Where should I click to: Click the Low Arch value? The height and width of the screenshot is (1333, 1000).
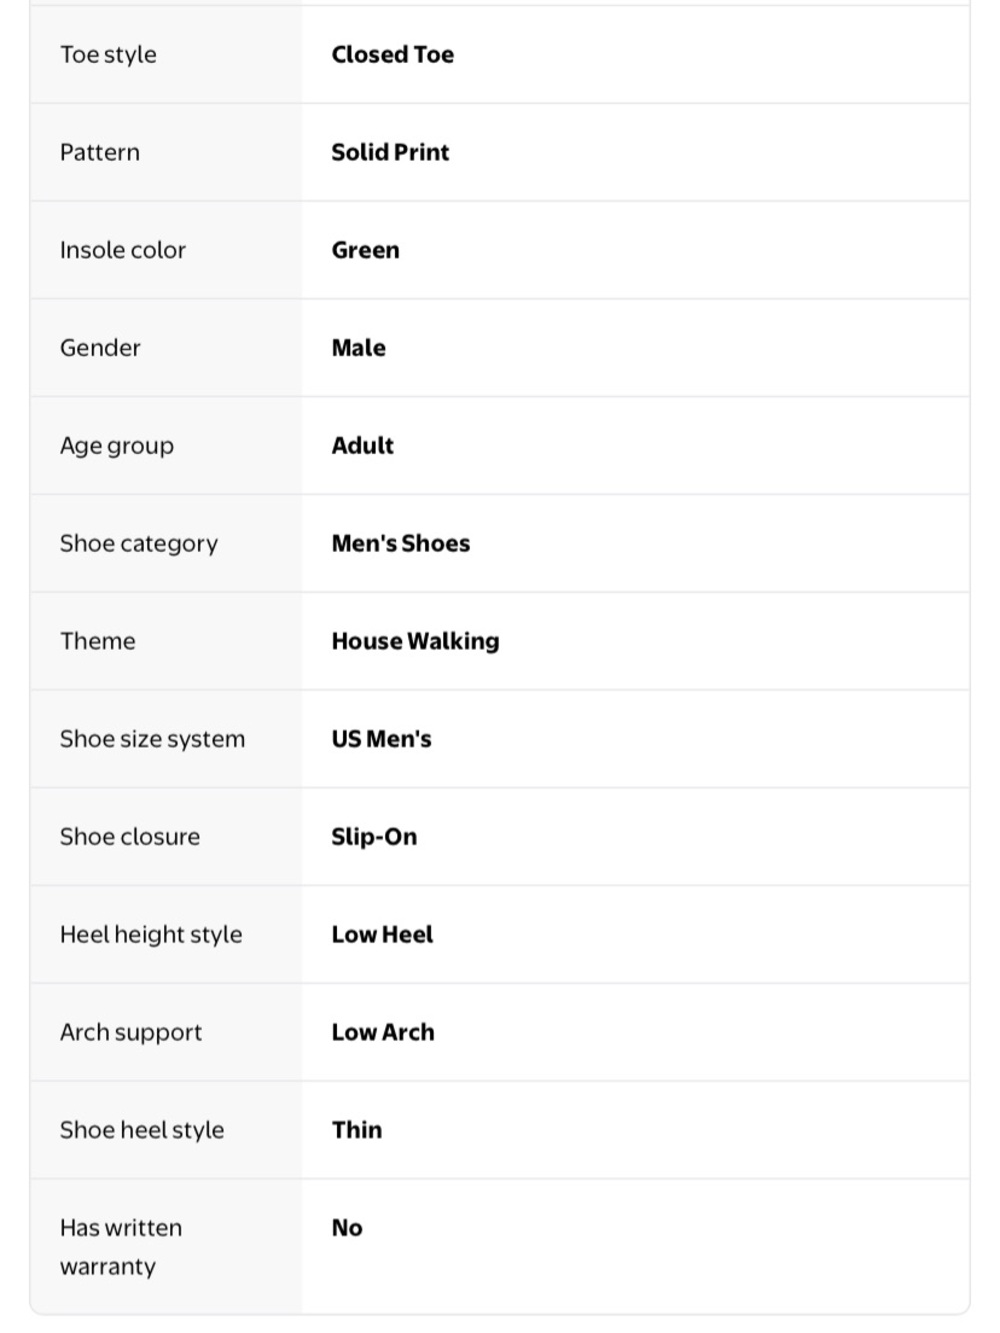click(x=384, y=1032)
